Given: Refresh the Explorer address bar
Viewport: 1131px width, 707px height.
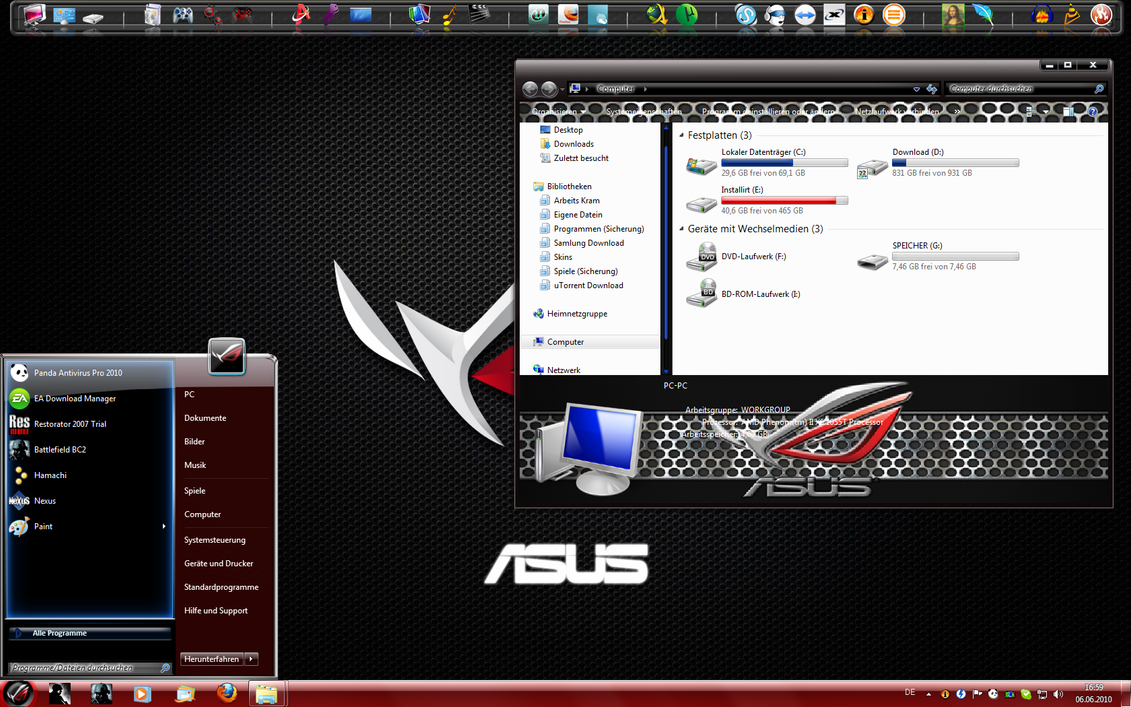Looking at the screenshot, I should (932, 89).
